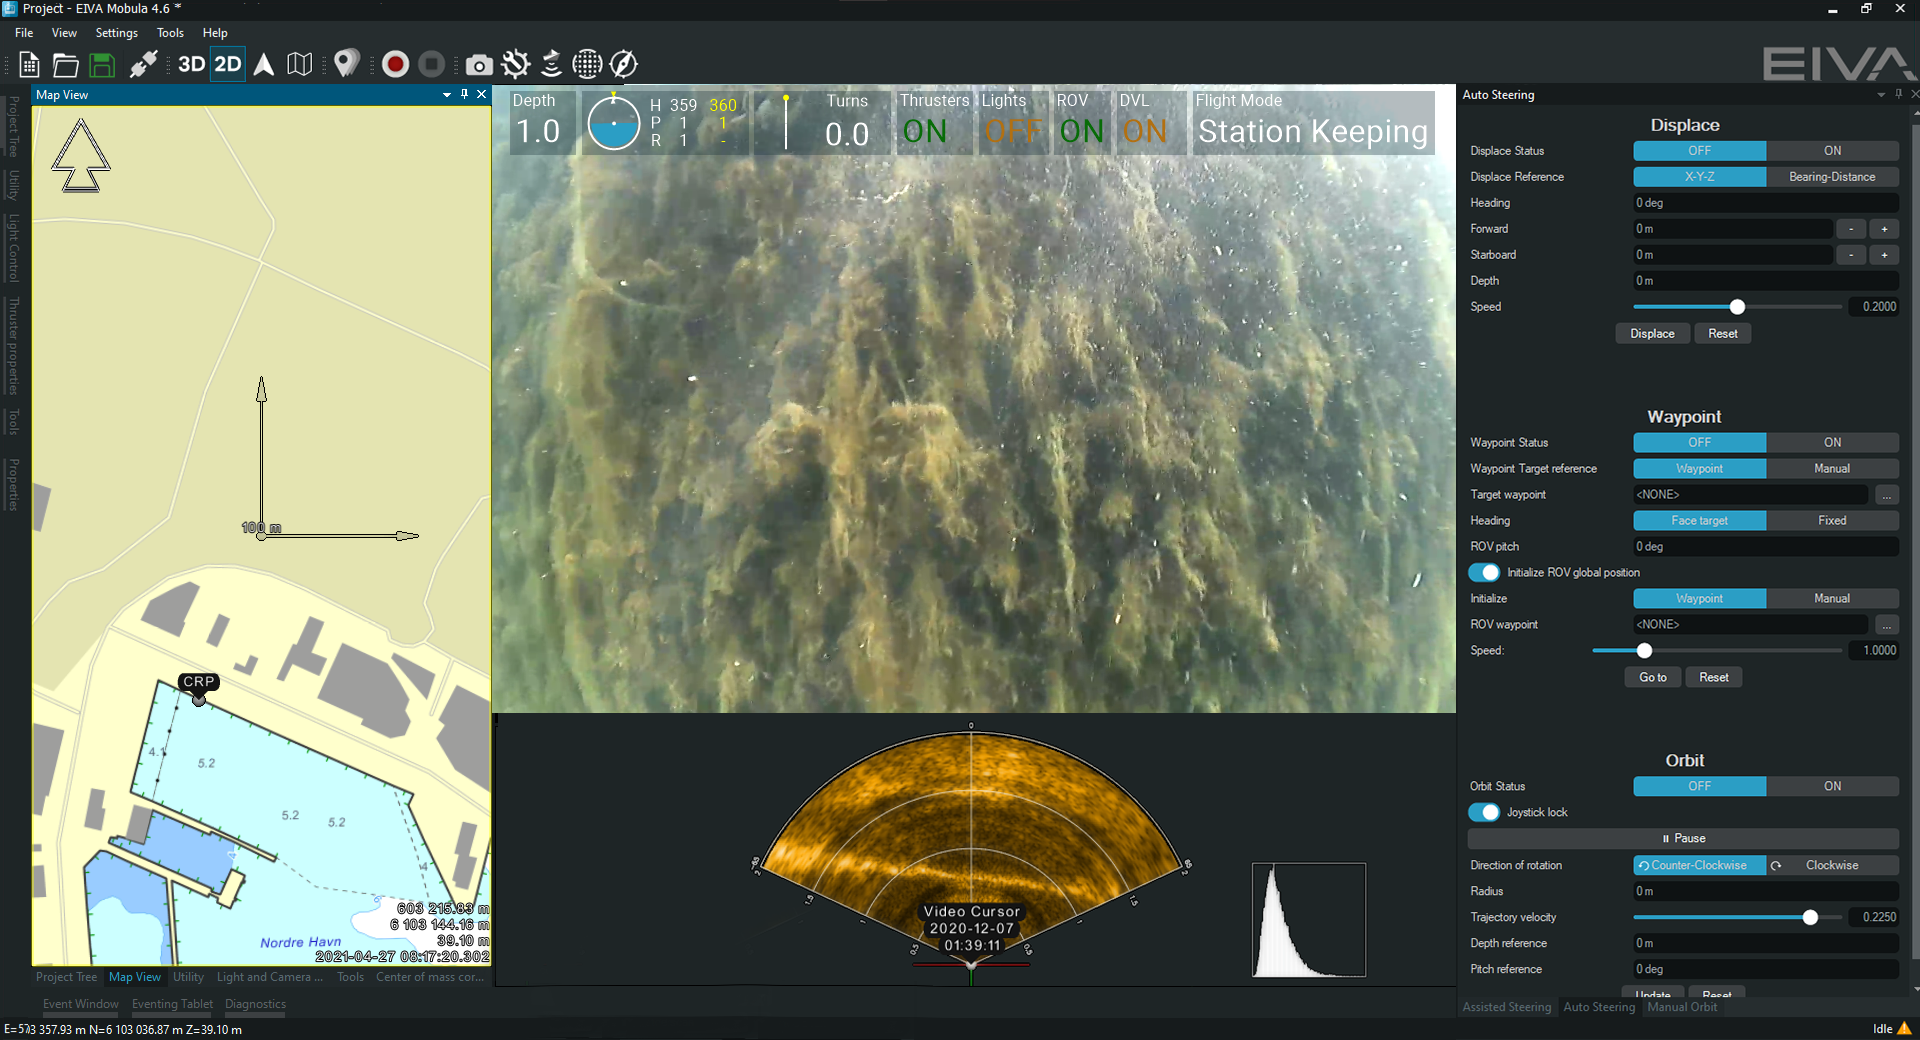This screenshot has width=1920, height=1040.
Task: Click the connect plug icon
Action: click(143, 65)
